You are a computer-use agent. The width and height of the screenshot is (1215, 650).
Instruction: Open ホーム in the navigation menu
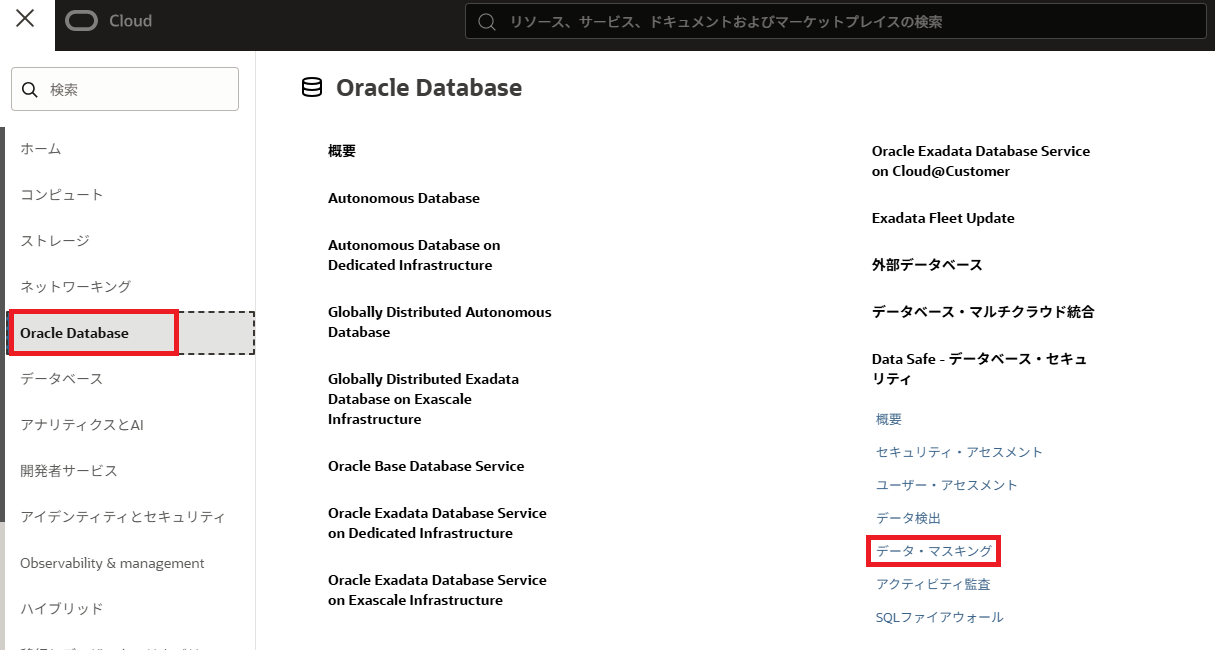[x=41, y=149]
